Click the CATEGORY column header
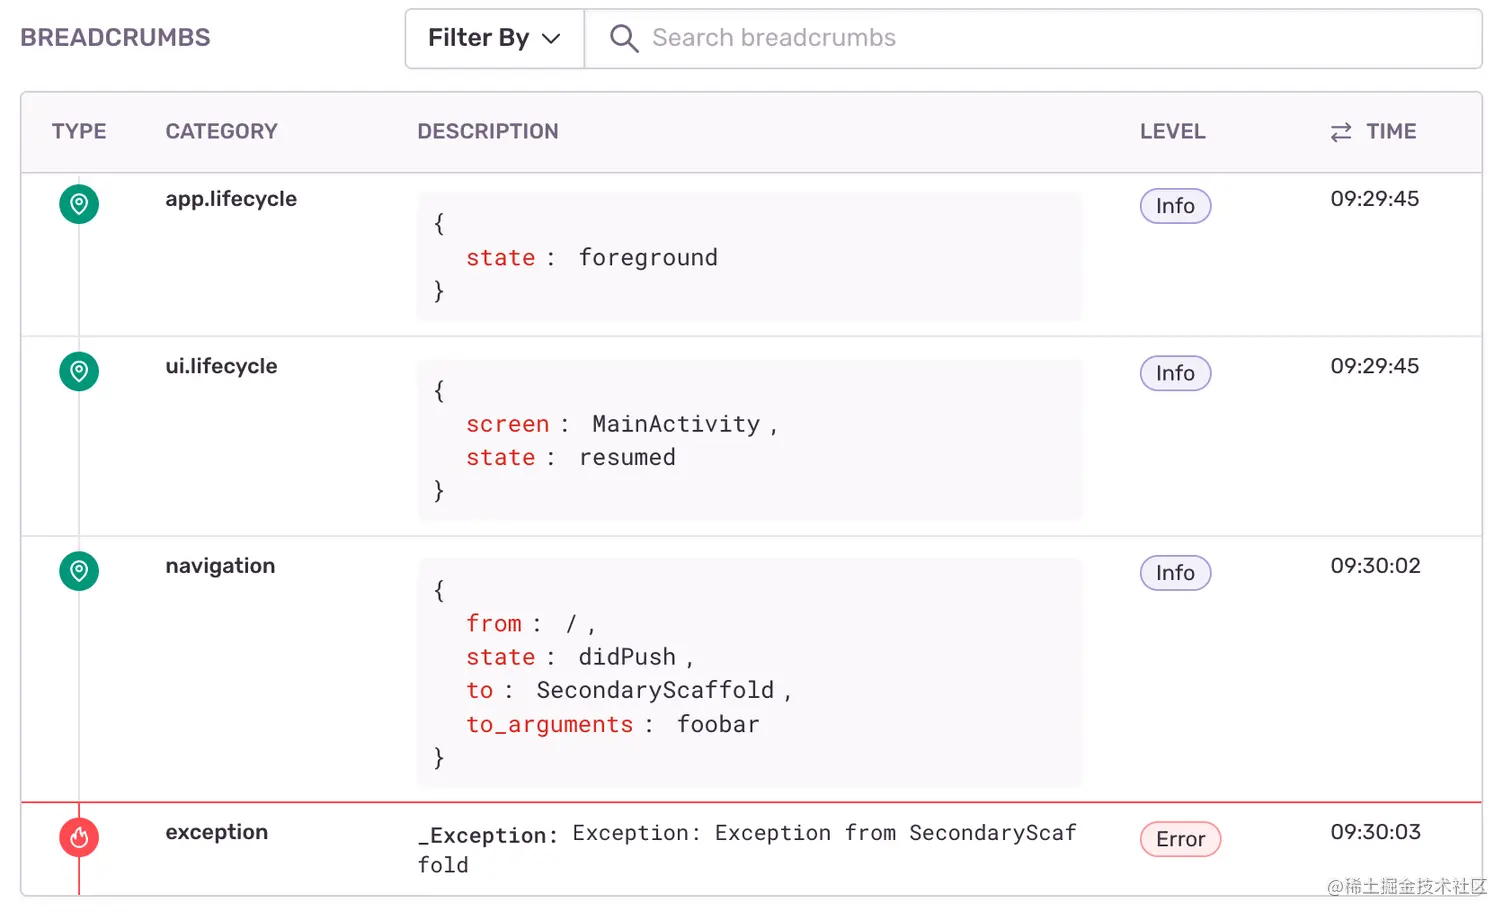Image resolution: width=1512 pixels, height=921 pixels. [x=221, y=132]
